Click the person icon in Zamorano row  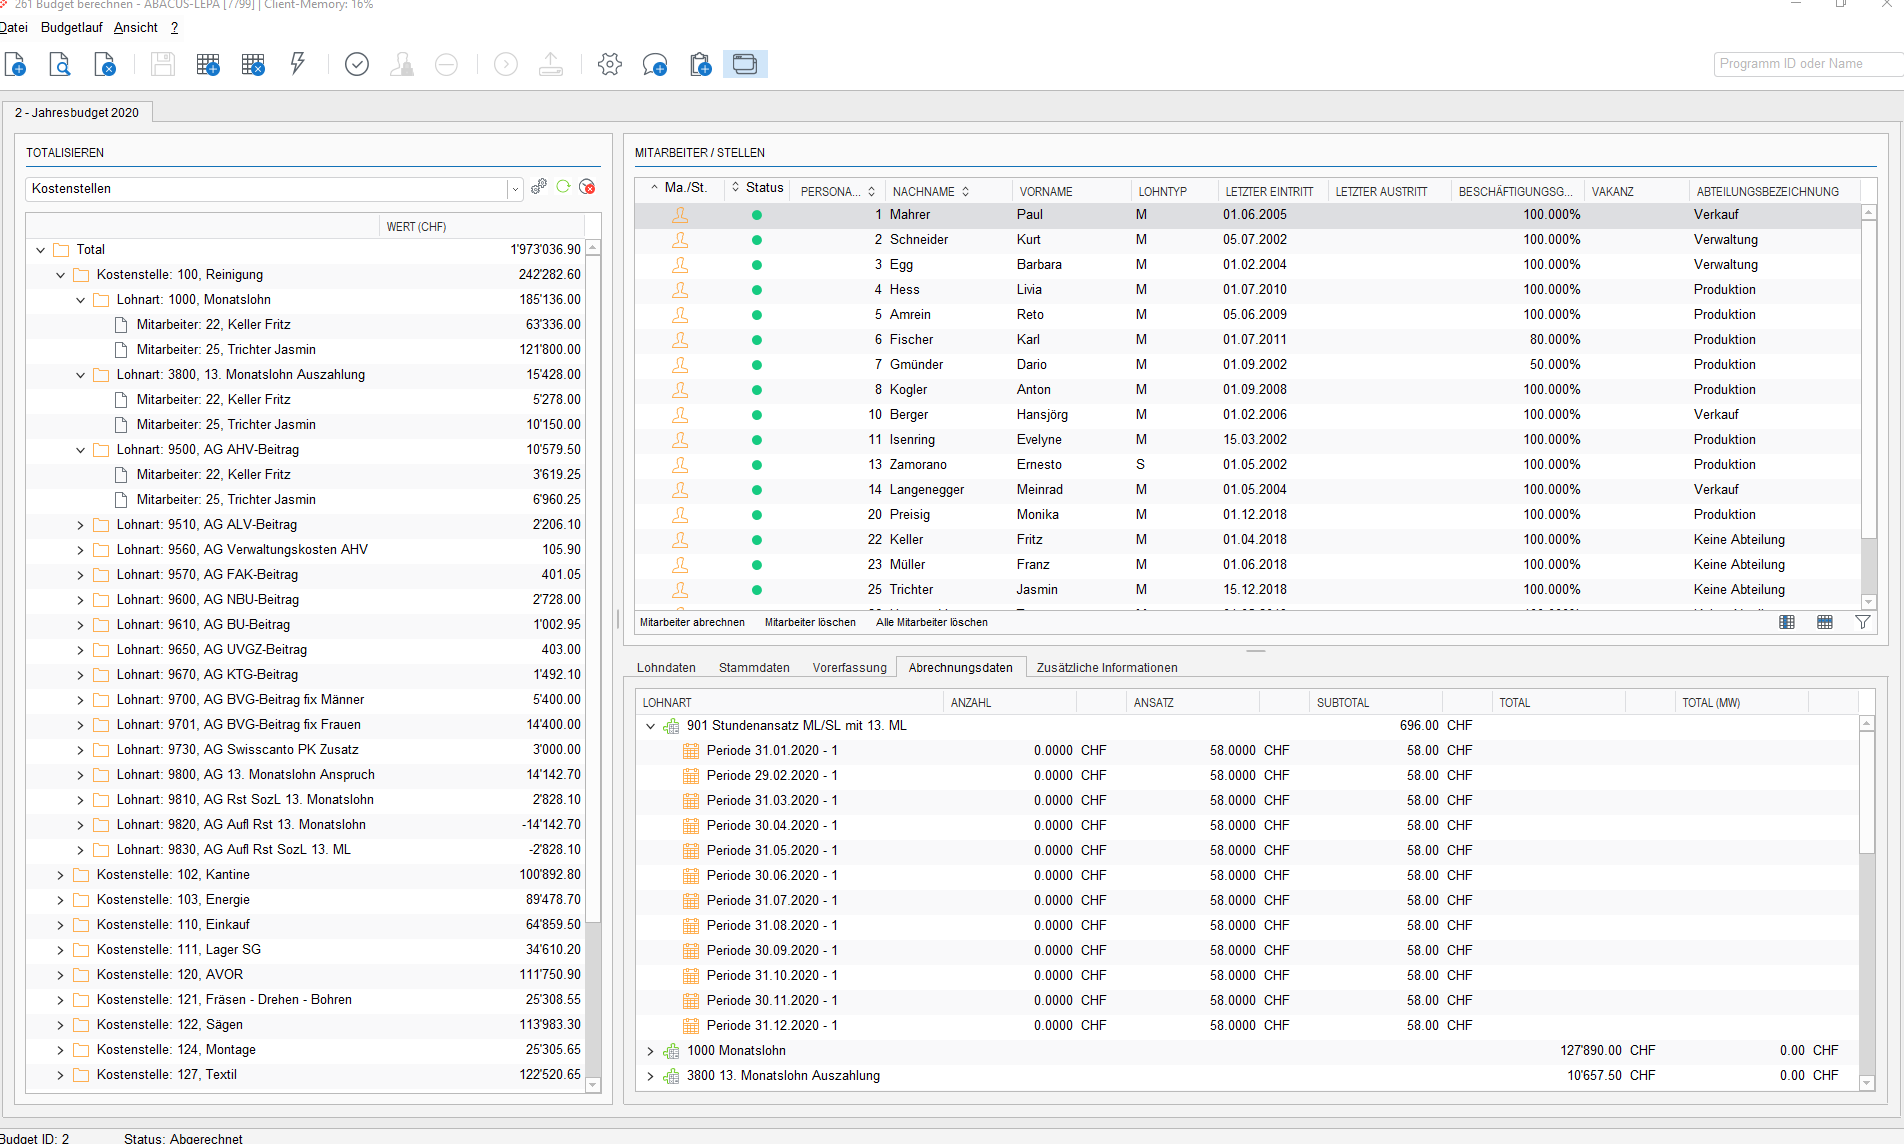click(x=680, y=465)
